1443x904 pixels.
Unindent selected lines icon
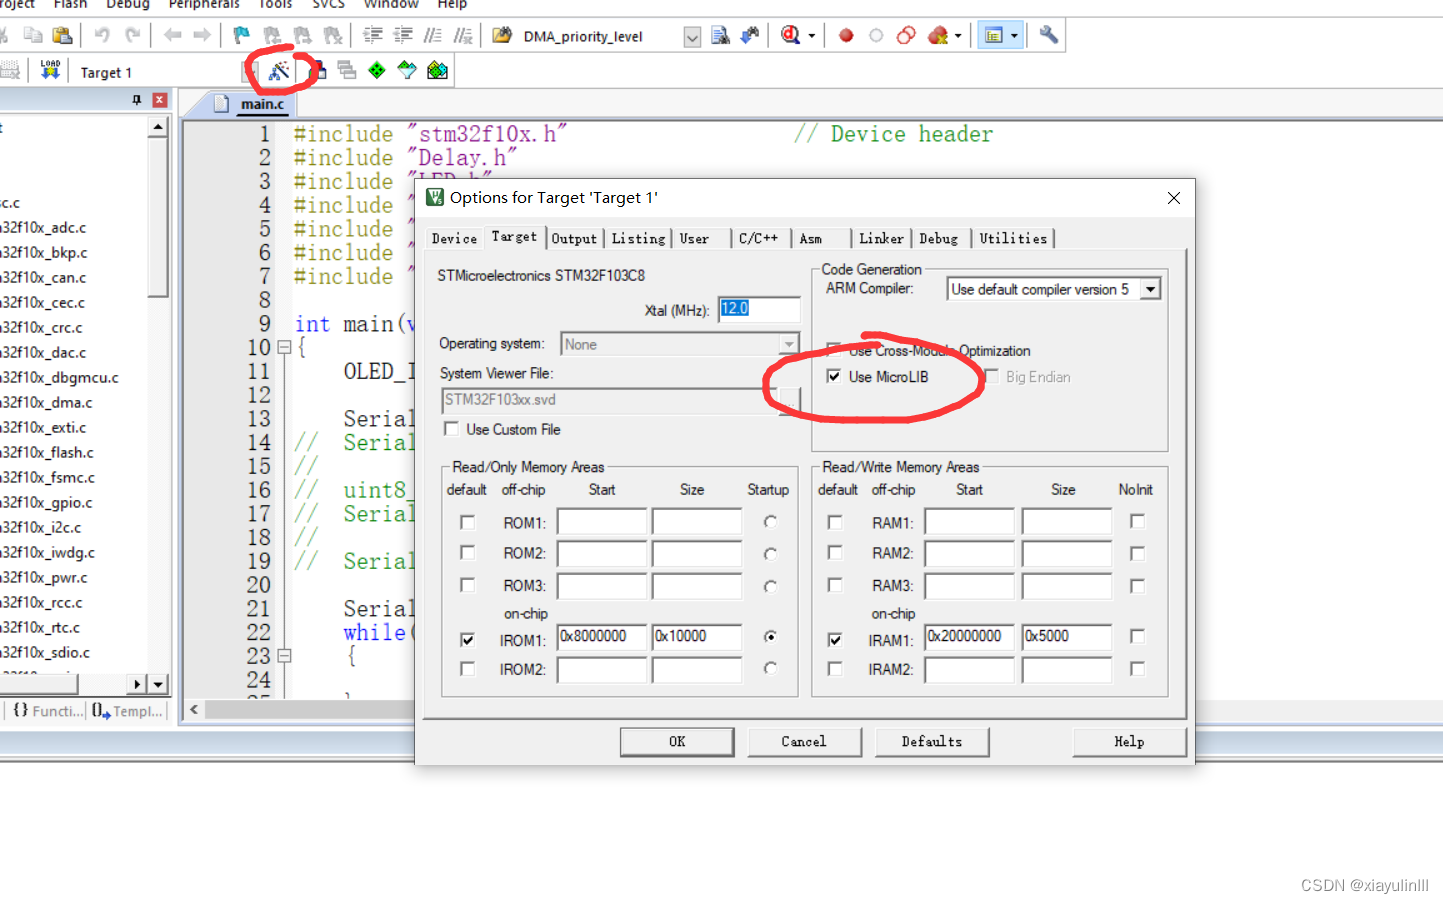pos(403,35)
